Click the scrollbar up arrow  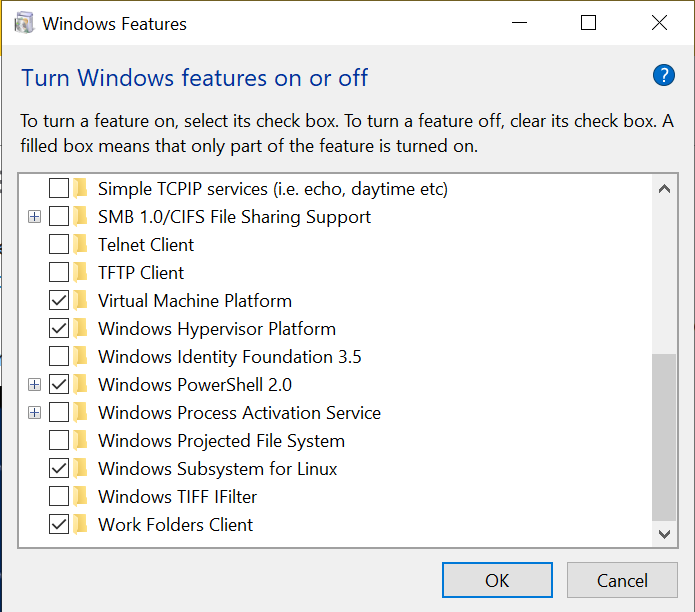point(664,187)
